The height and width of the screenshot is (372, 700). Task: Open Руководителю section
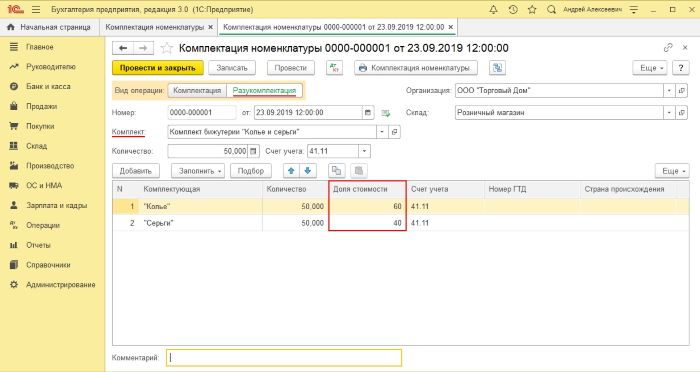pyautogui.click(x=50, y=67)
